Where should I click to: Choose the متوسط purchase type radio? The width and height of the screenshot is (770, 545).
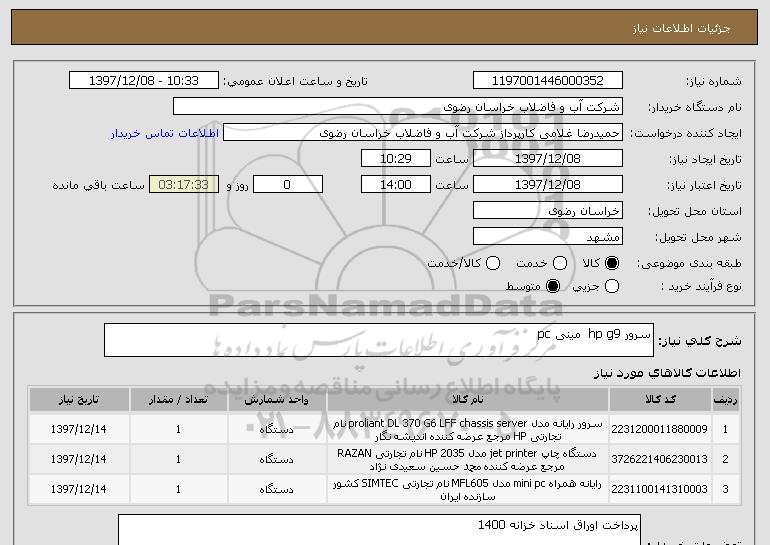pyautogui.click(x=553, y=286)
